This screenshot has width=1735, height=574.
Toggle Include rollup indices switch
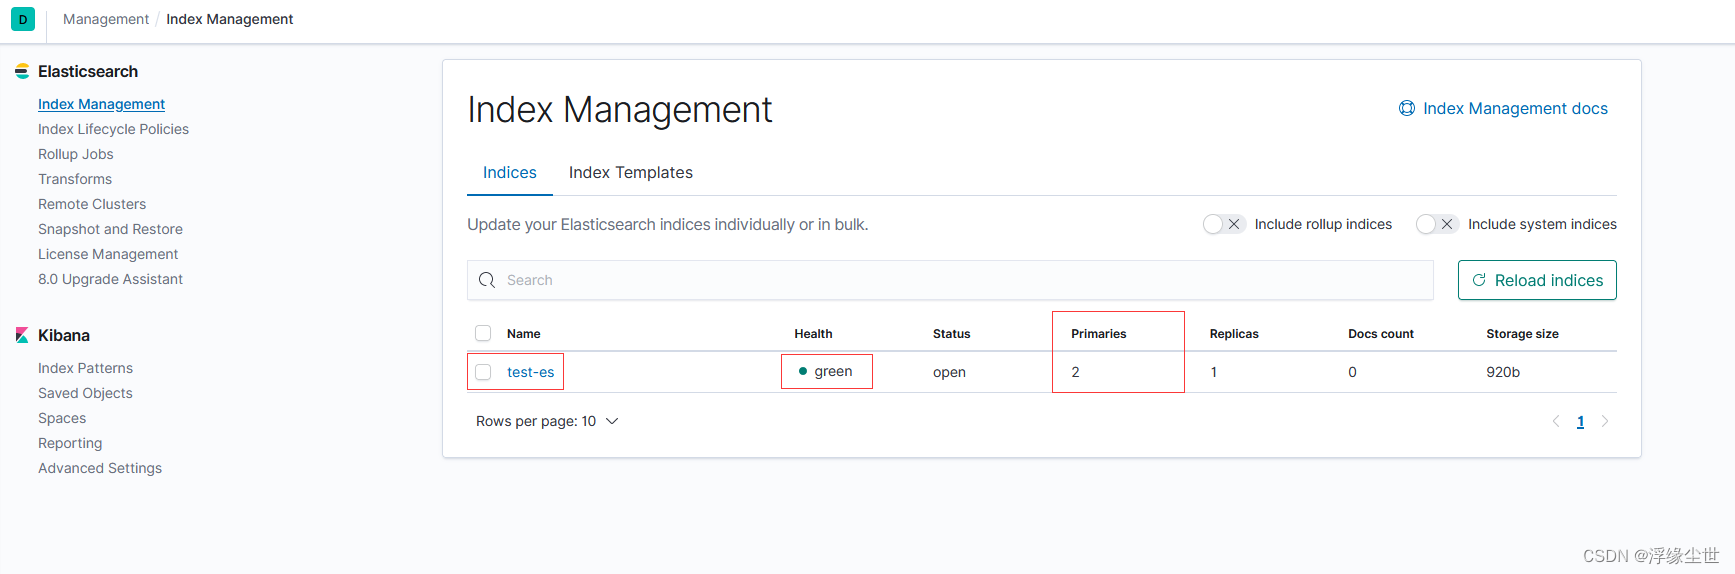[1224, 224]
